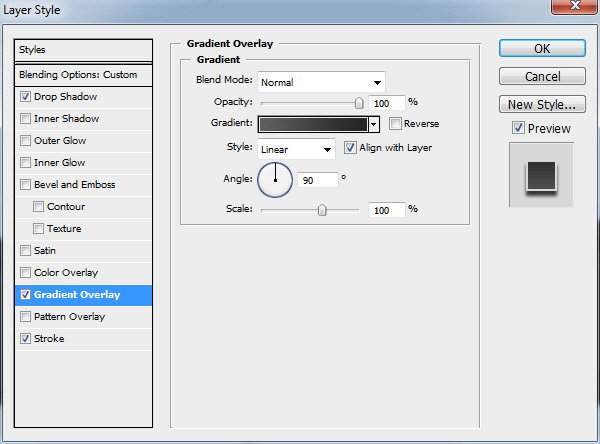Enable the Satin checkbox
The image size is (600, 444).
pos(25,251)
